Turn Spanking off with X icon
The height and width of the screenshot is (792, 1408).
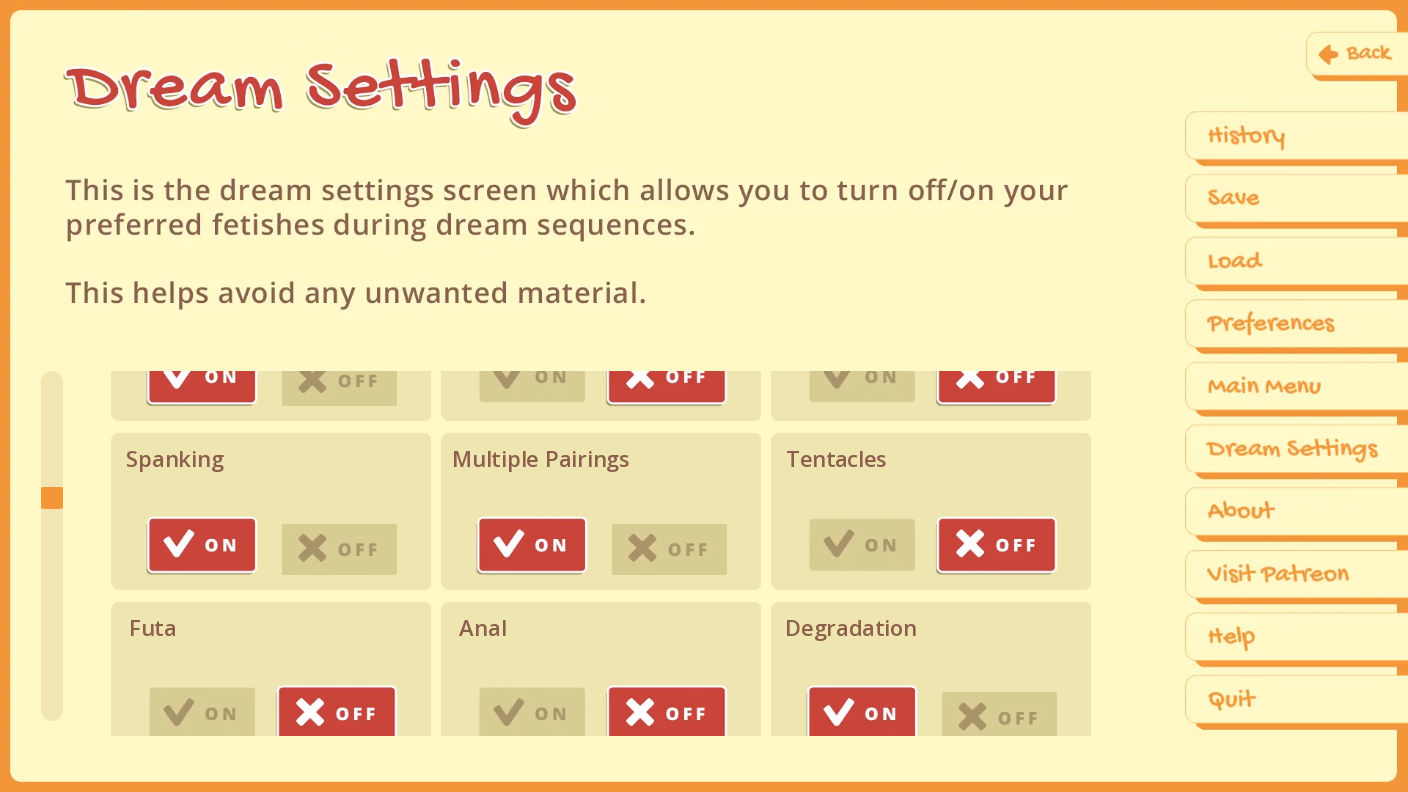point(313,548)
